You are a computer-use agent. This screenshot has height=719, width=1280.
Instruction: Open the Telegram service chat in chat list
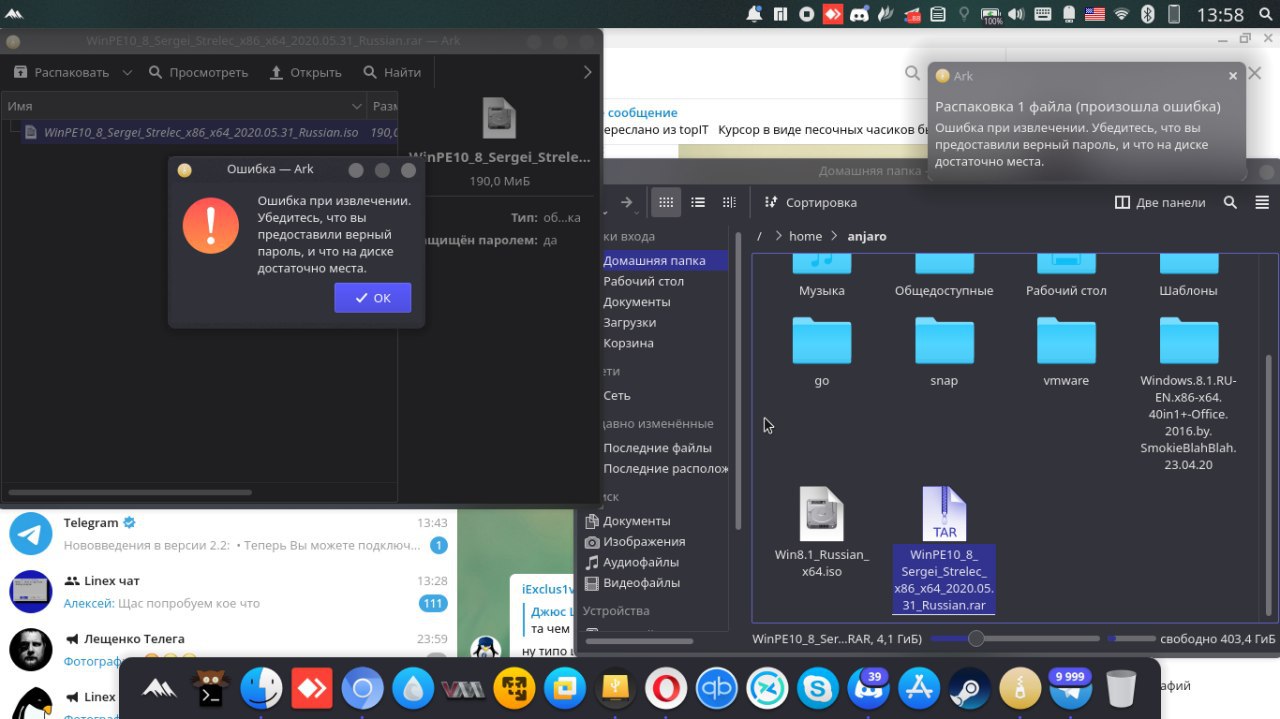point(228,534)
